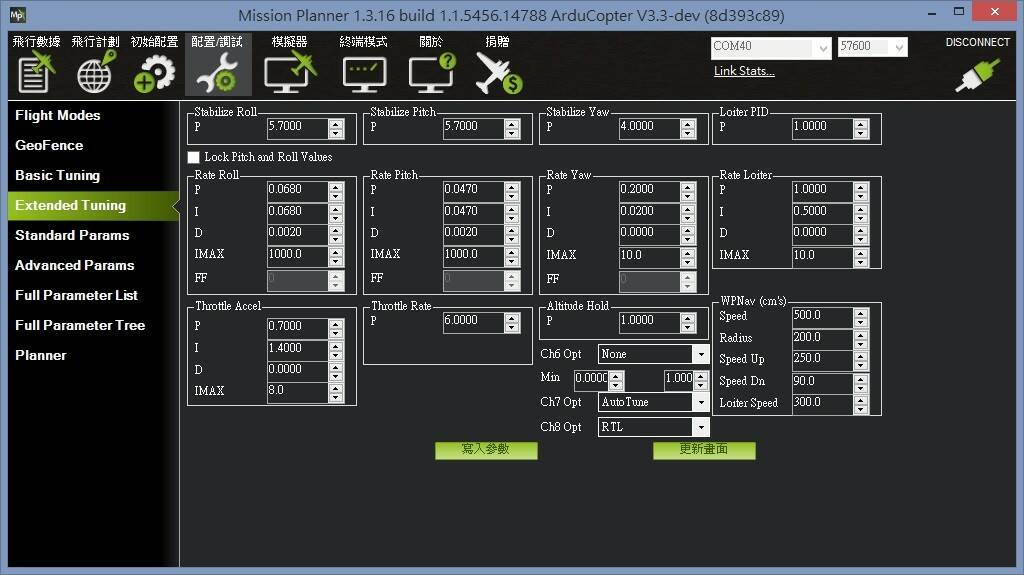Click the Rate Loiter IMAX stepper arrows
Image resolution: width=1024 pixels, height=575 pixels.
click(861, 257)
